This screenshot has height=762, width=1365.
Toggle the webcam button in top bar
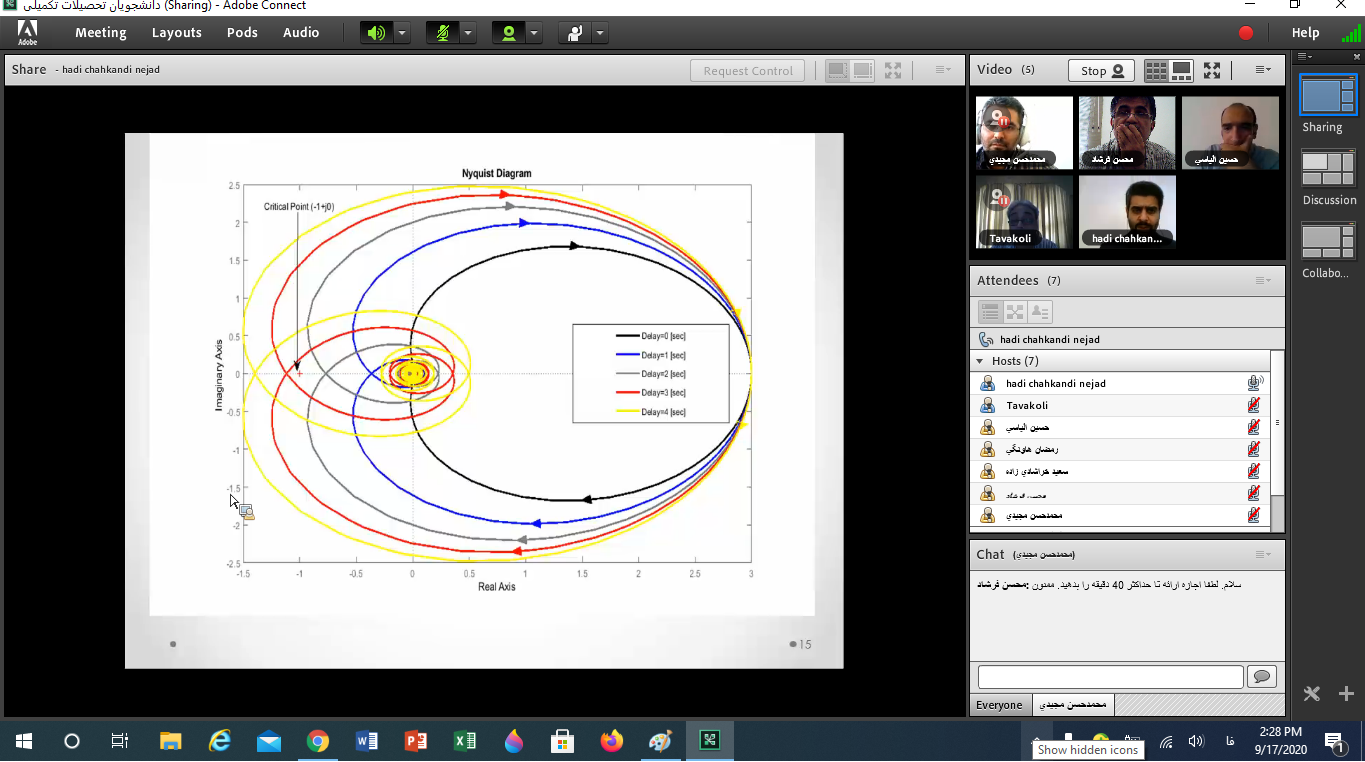[508, 33]
